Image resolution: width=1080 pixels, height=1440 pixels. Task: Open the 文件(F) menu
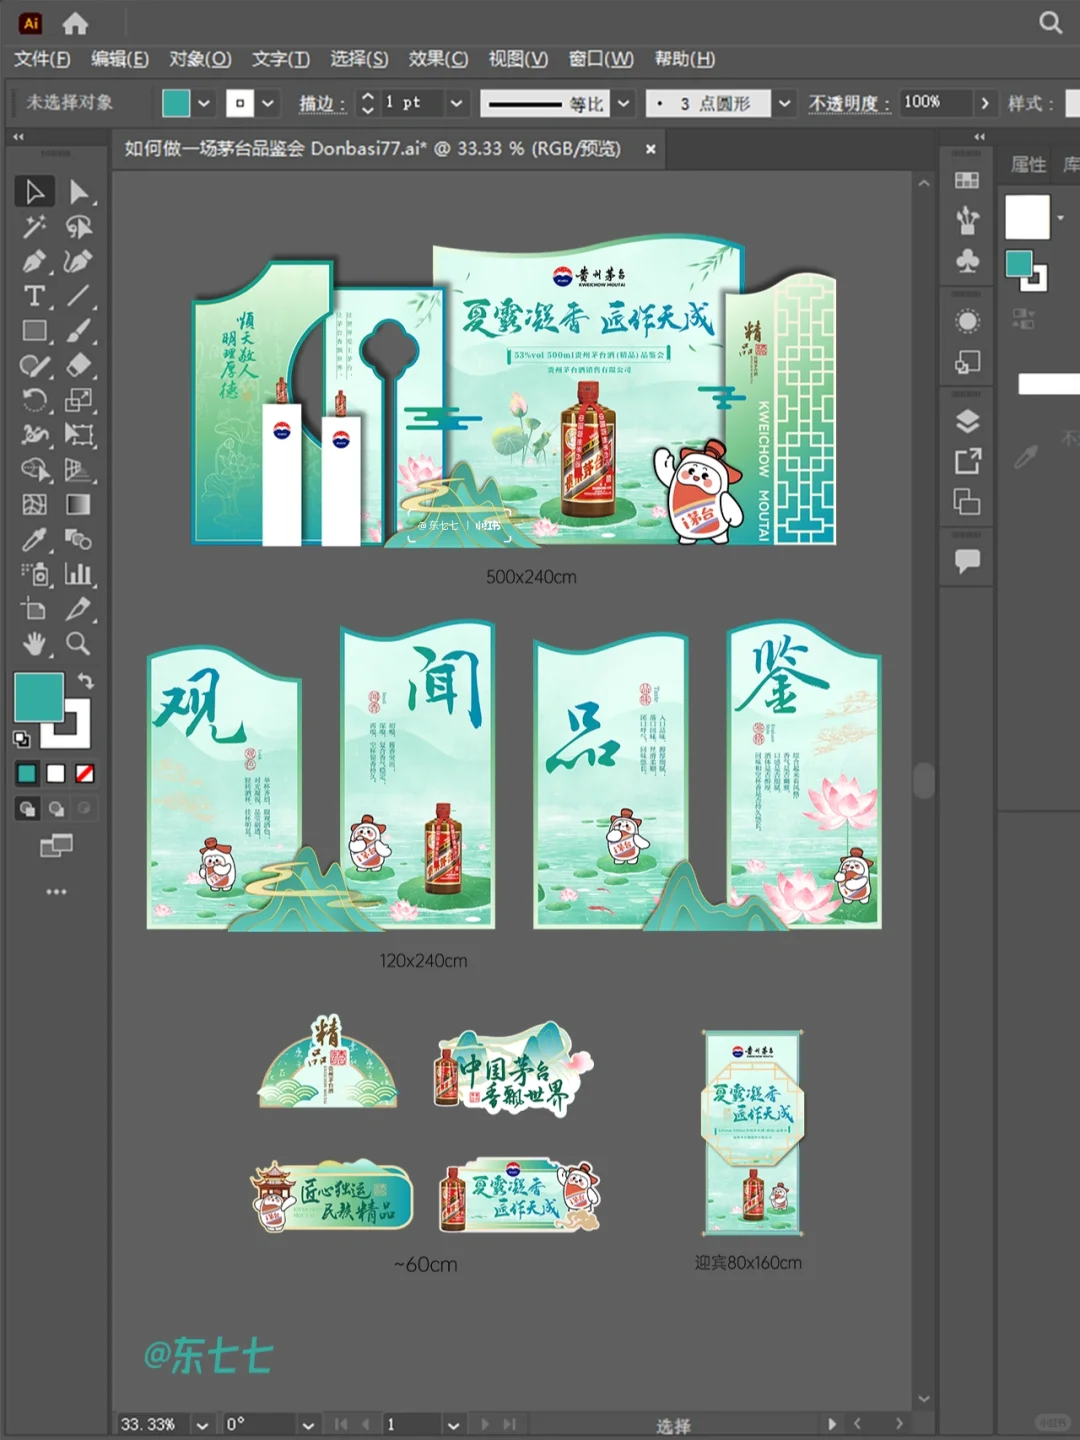coord(42,59)
